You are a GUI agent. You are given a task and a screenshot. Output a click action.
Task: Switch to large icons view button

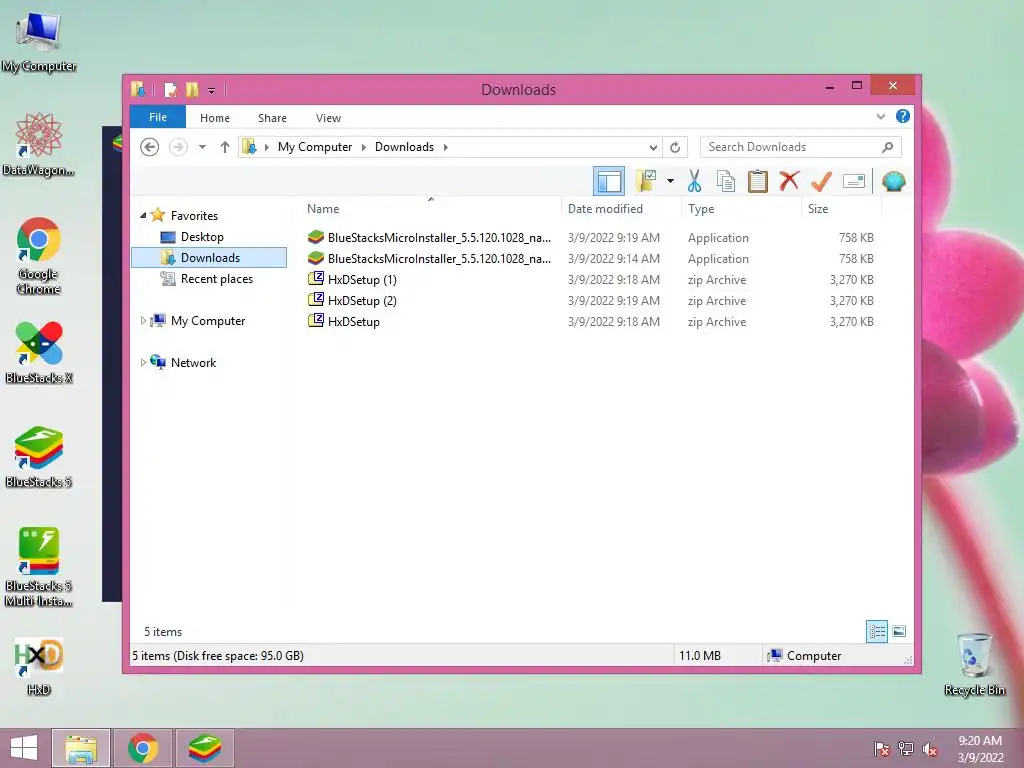pyautogui.click(x=899, y=632)
